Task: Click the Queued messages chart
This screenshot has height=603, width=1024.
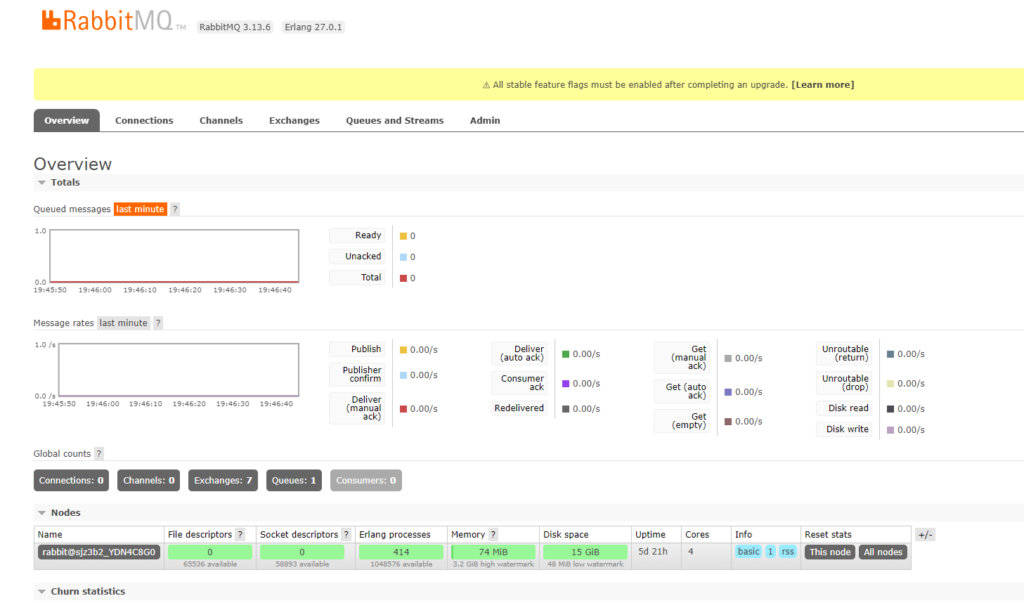Action: tap(174, 256)
